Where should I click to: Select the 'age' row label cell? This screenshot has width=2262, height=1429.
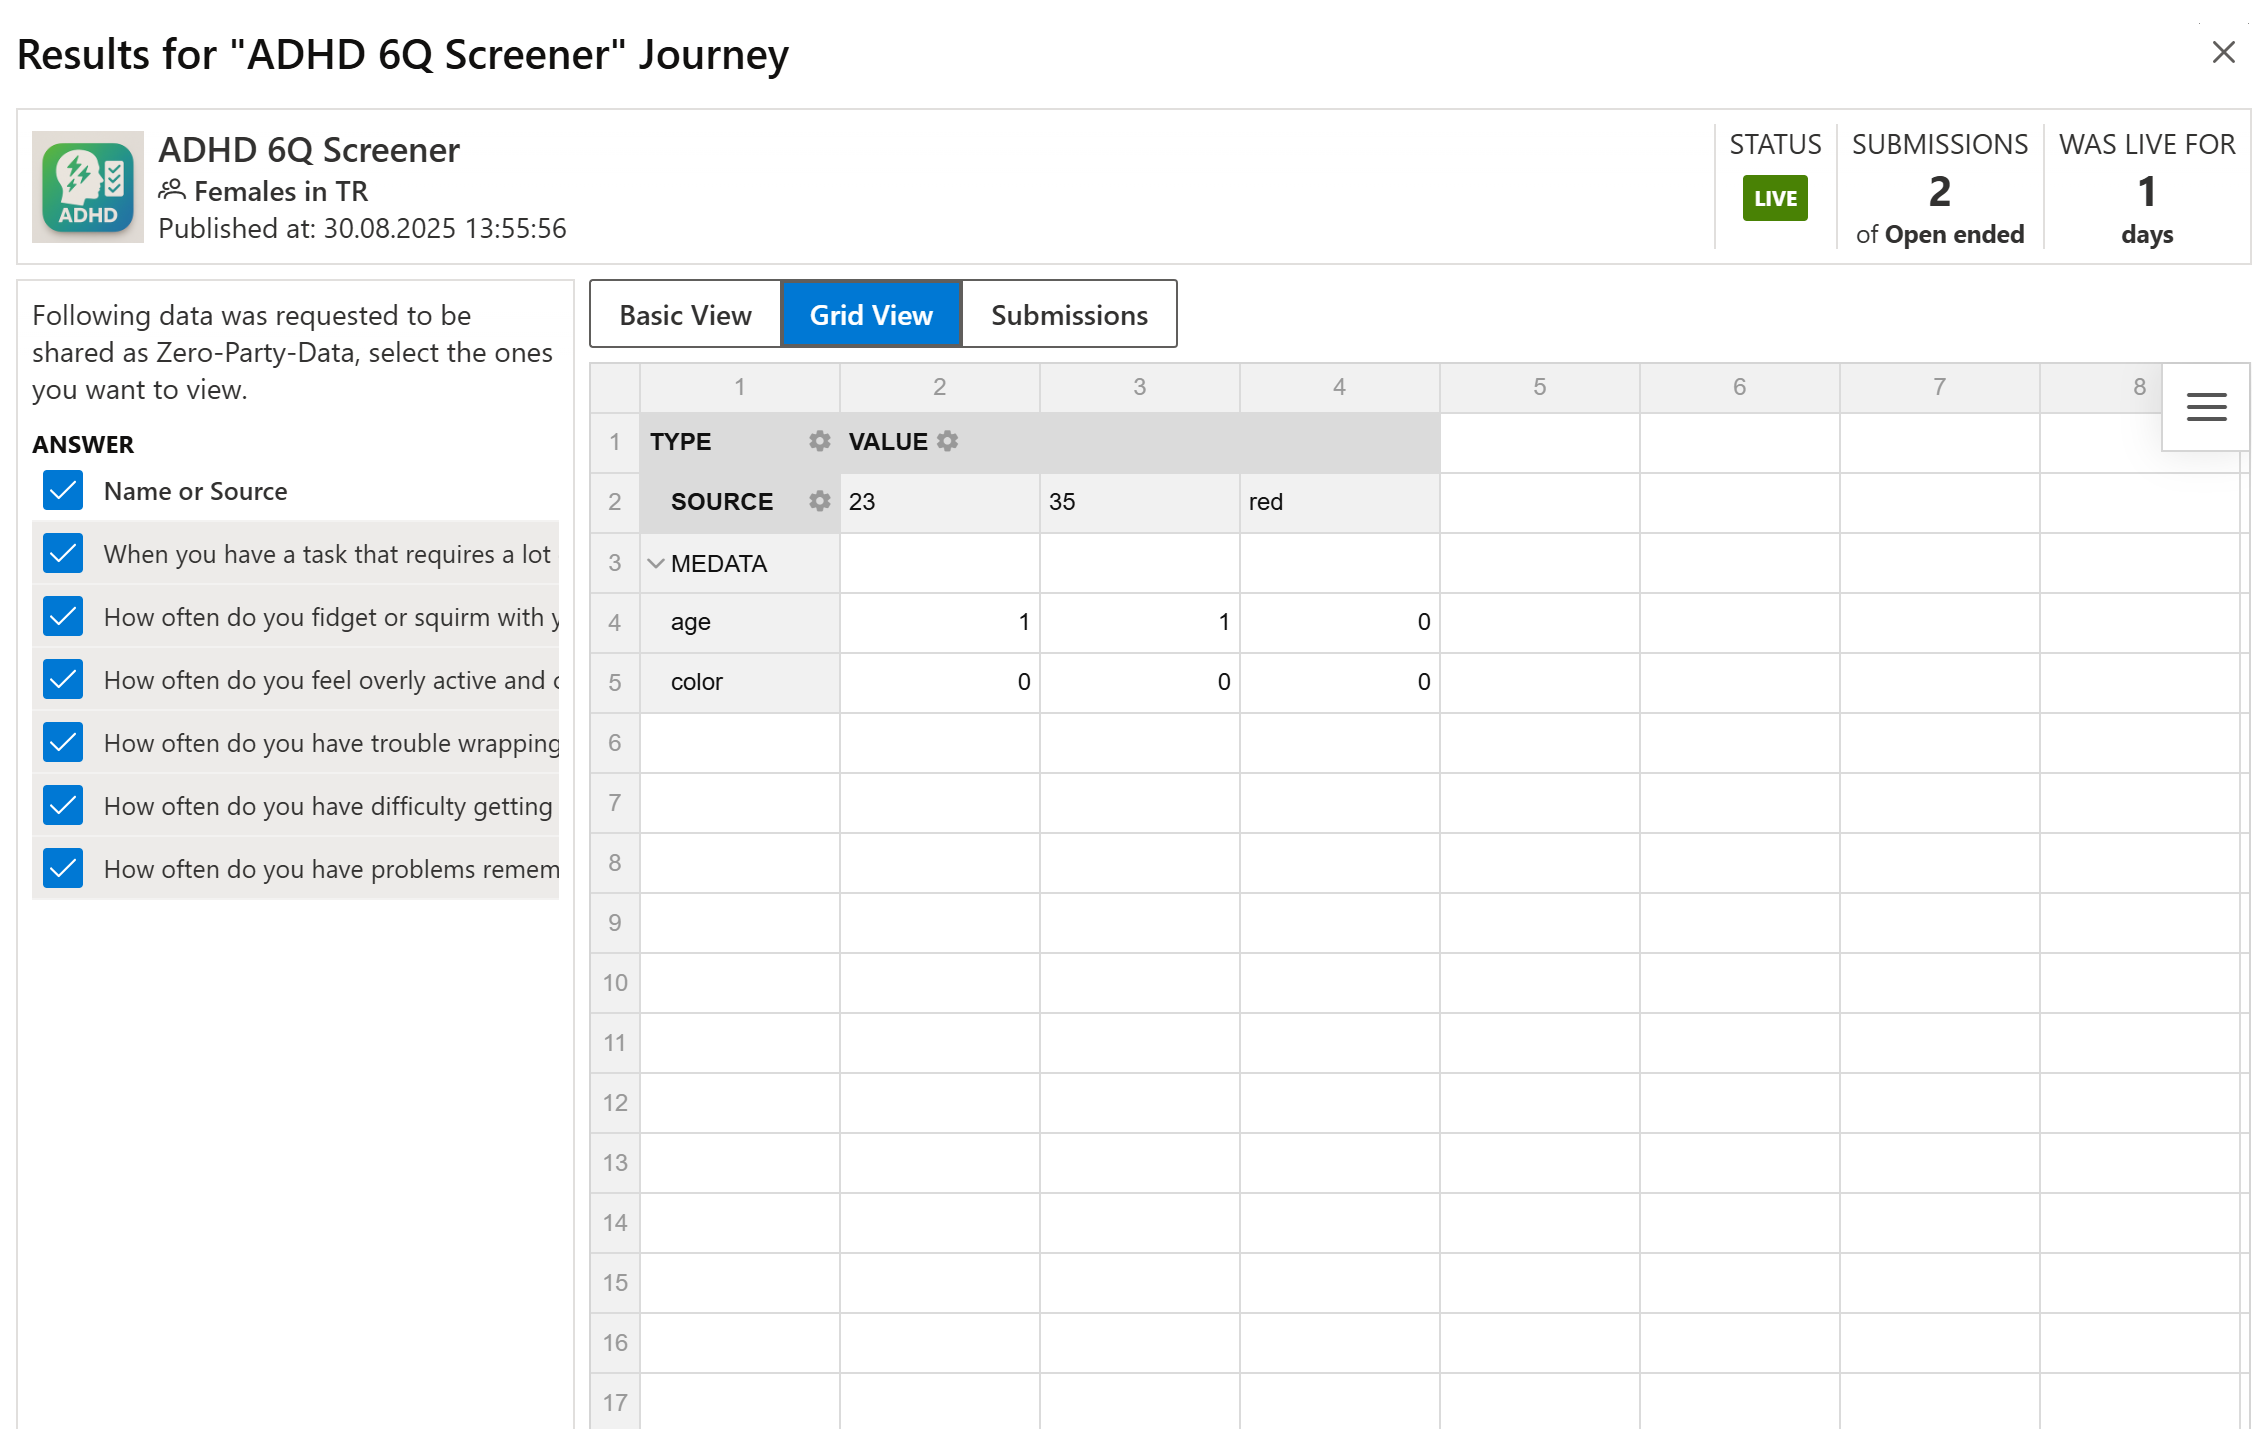[740, 622]
